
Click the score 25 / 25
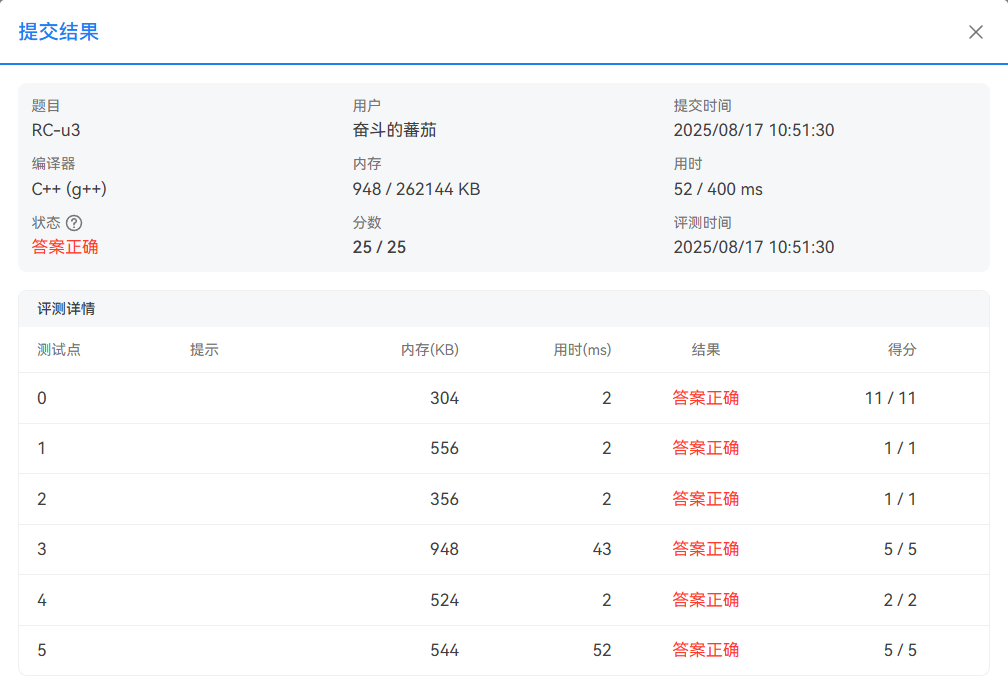(x=379, y=247)
